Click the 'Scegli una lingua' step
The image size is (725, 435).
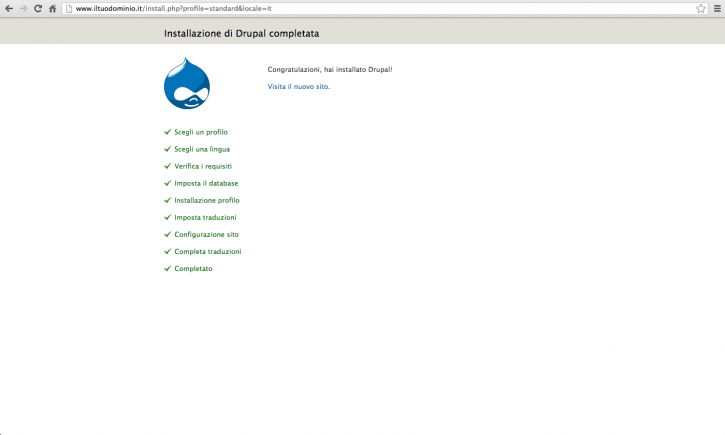pos(202,149)
